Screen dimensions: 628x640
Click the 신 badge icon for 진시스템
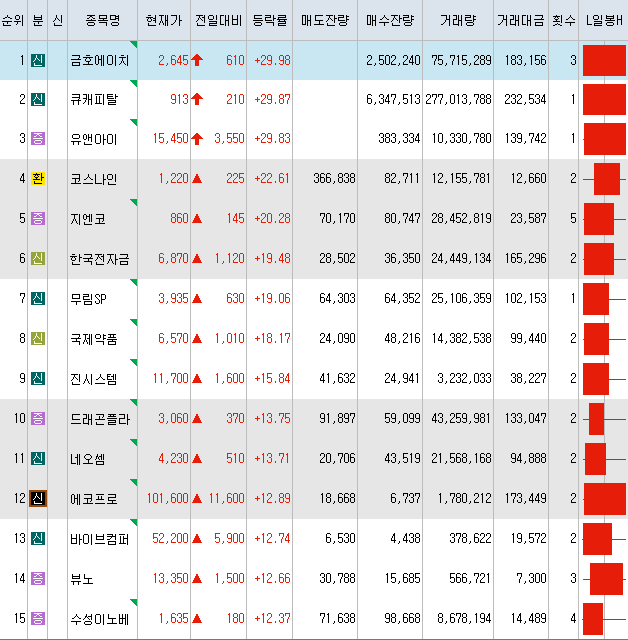38,378
